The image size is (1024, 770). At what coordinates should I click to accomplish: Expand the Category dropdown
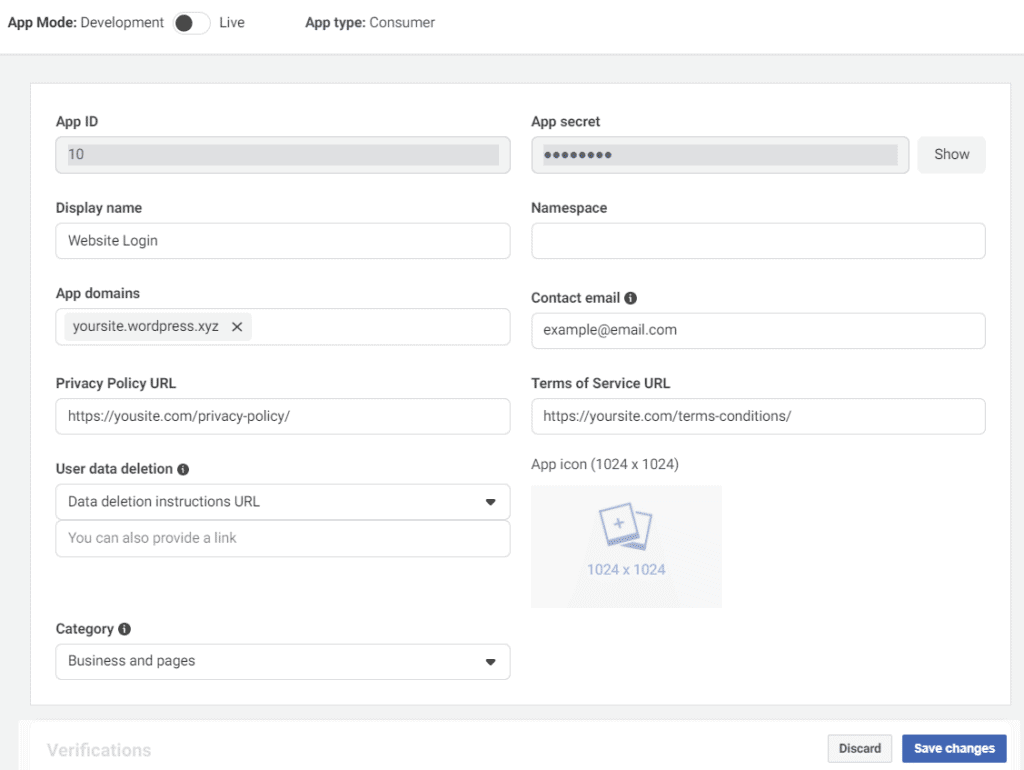click(x=282, y=661)
